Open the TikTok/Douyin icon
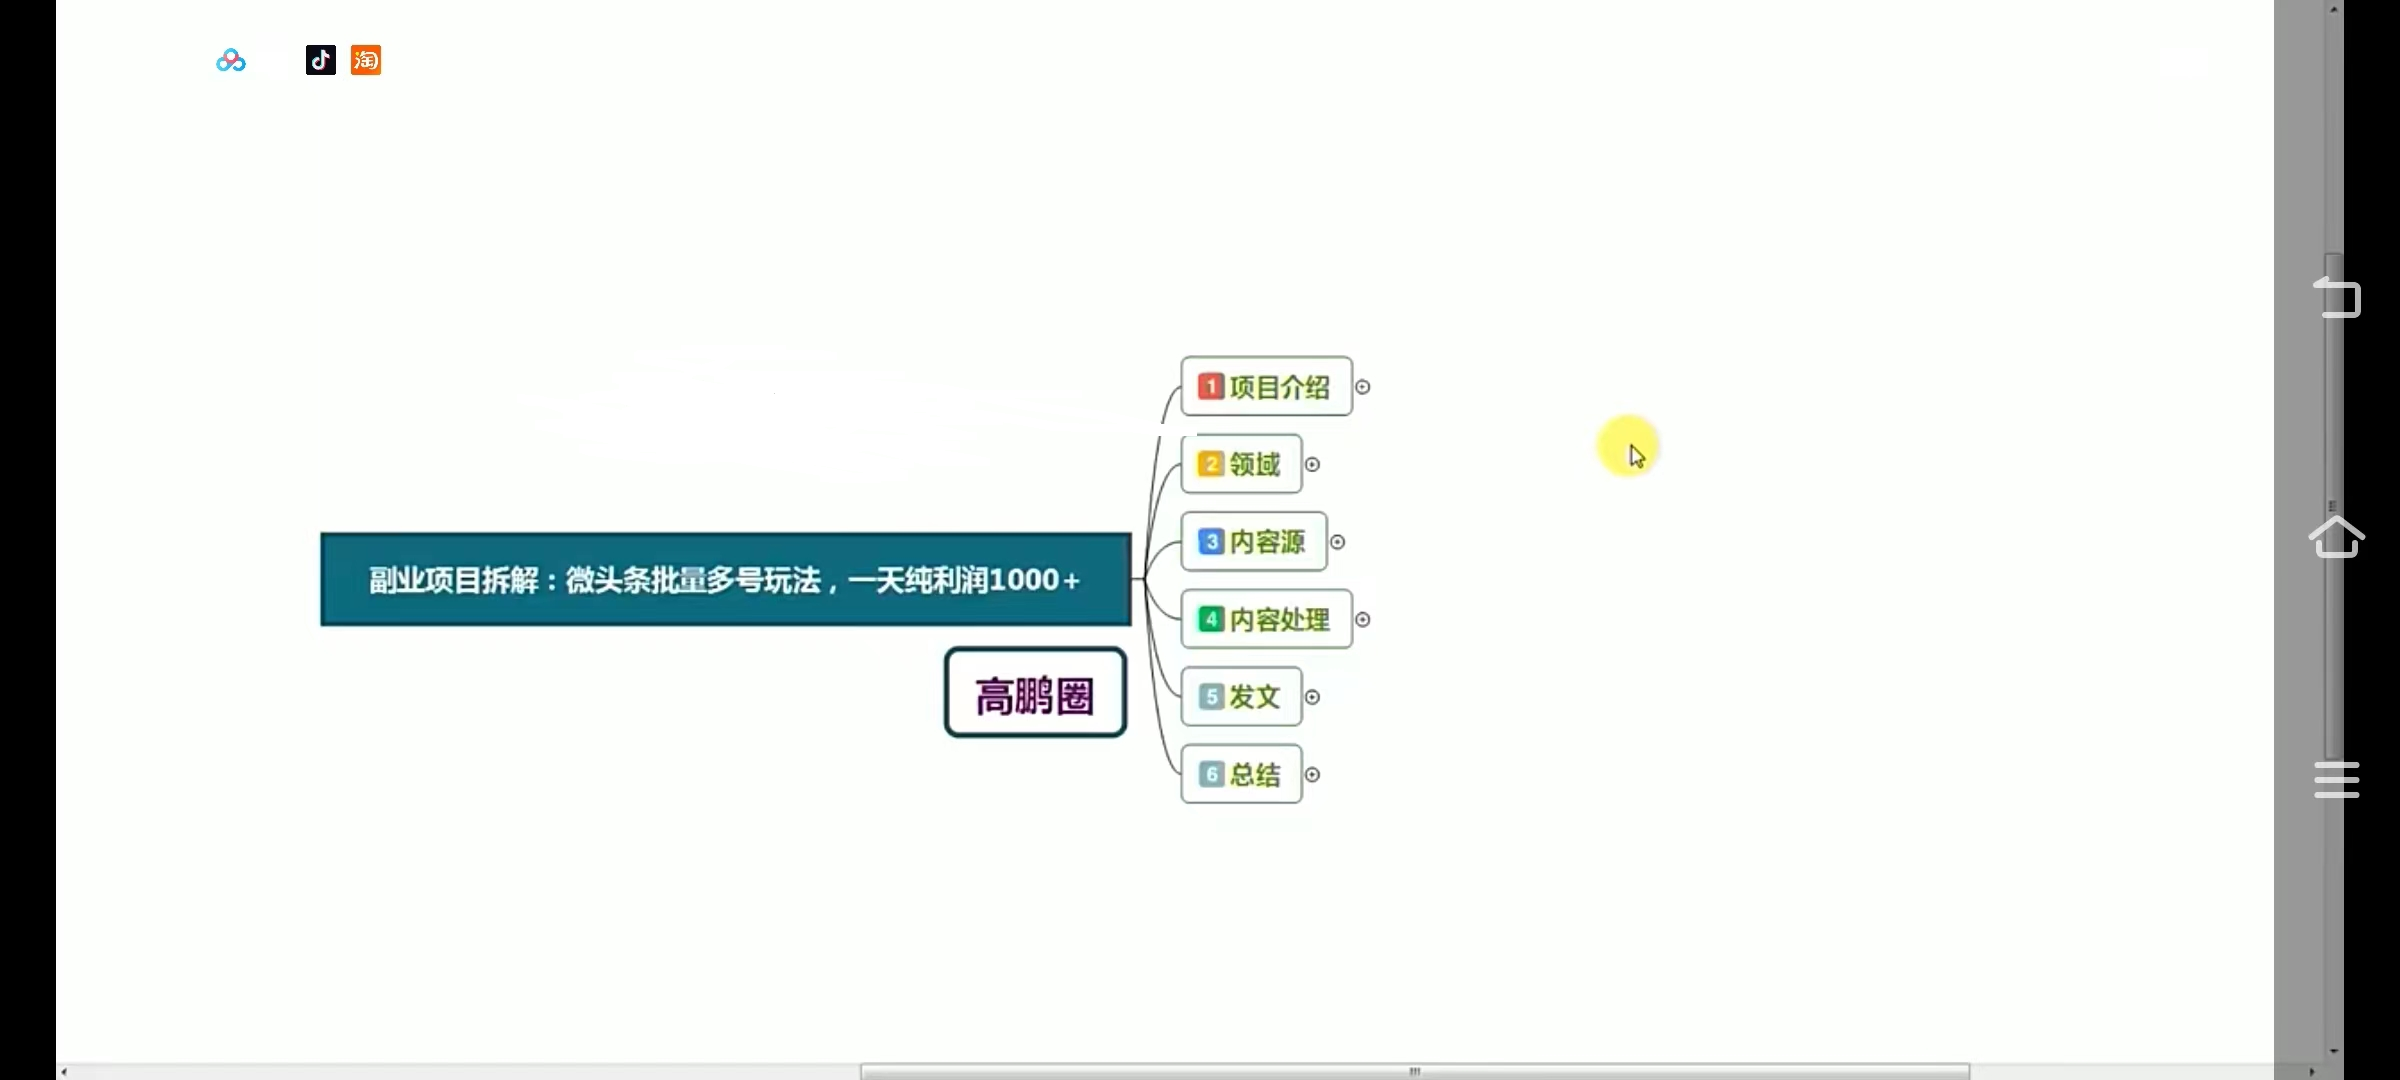Image resolution: width=2400 pixels, height=1080 pixels. tap(321, 60)
